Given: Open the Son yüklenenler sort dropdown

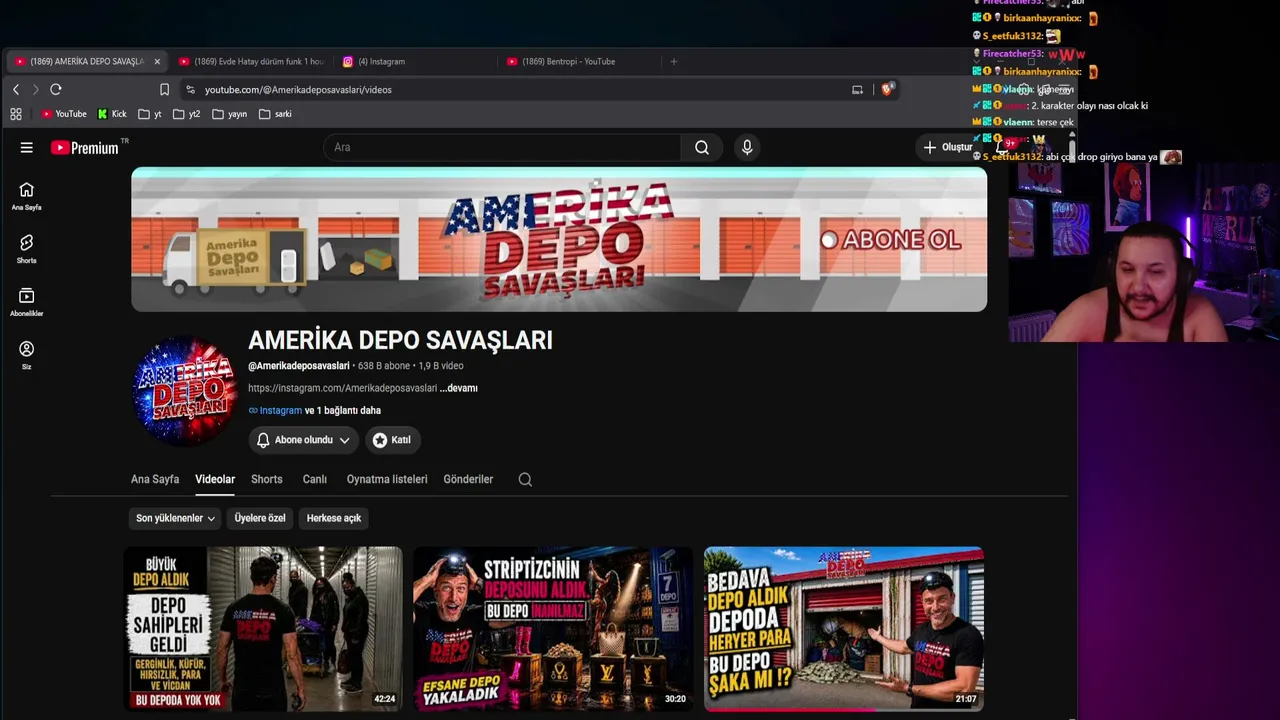Looking at the screenshot, I should click(176, 518).
